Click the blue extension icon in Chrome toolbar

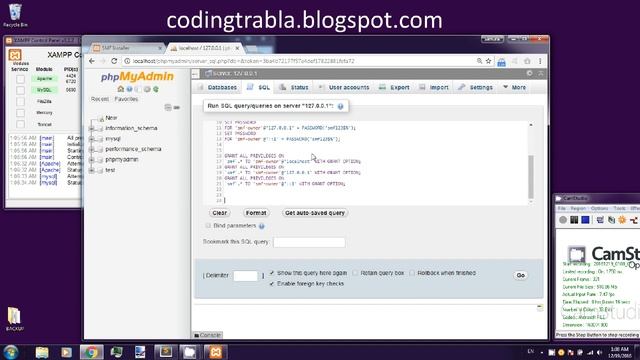pyautogui.click(x=501, y=62)
